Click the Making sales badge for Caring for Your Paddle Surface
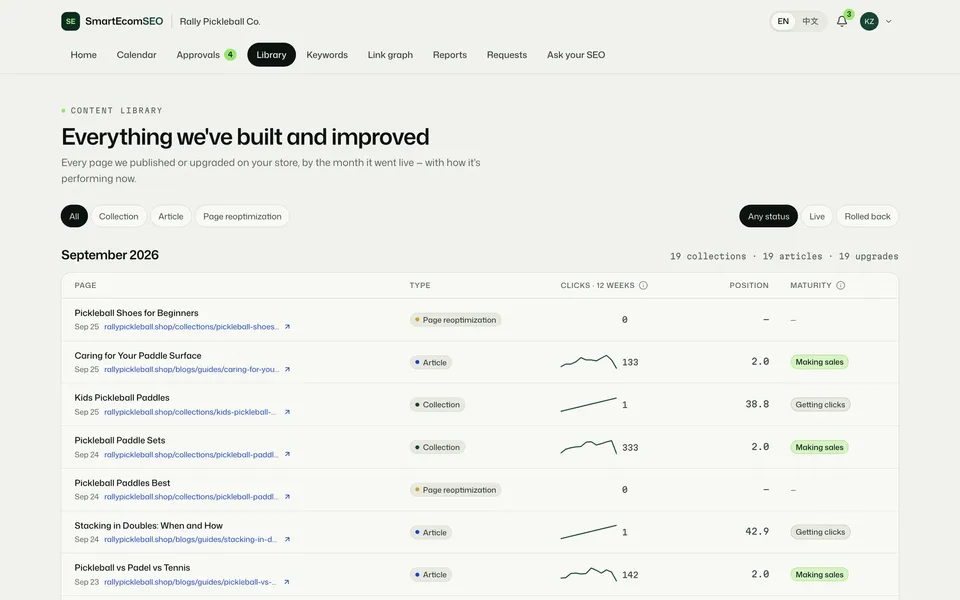The width and height of the screenshot is (960, 600). click(x=819, y=362)
